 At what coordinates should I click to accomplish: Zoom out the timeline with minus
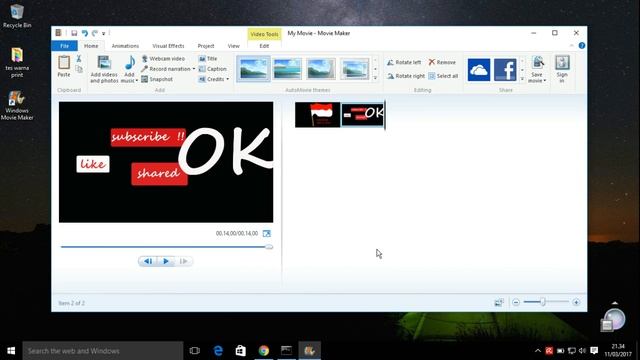[x=516, y=302]
